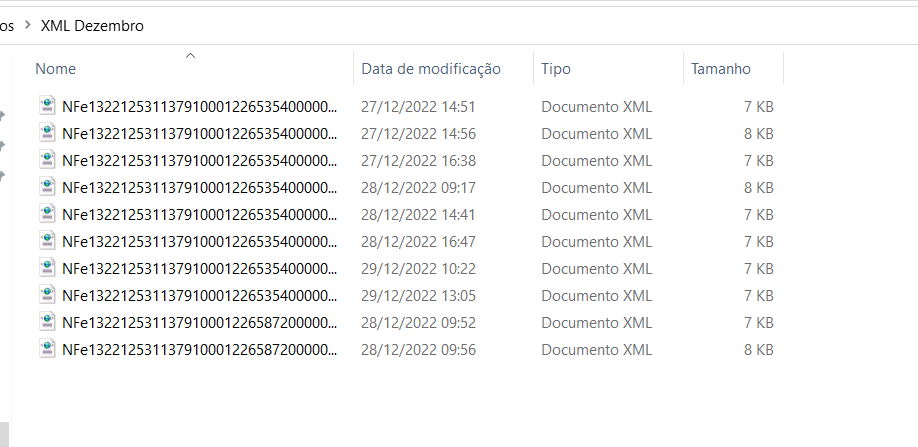Screen dimensions: 918x447
Task: Click the XML file icon modified 27/12/2022 14:51
Action: 47,106
